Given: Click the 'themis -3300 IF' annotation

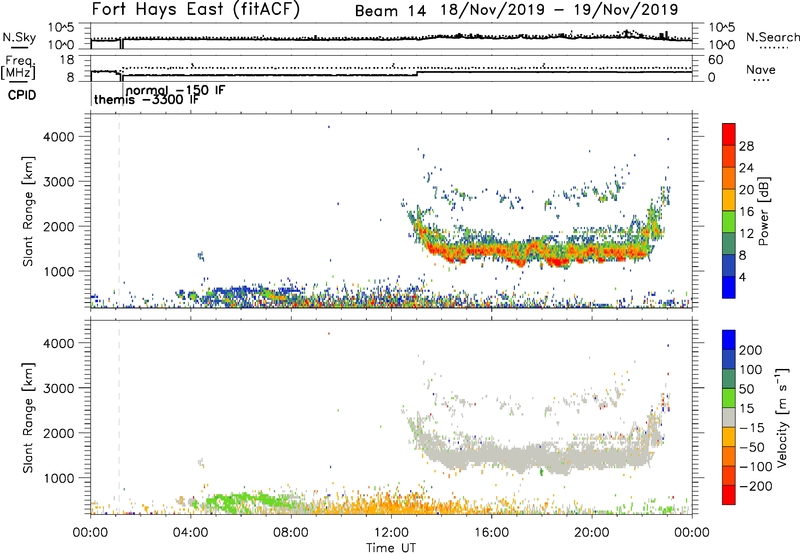Looking at the screenshot, I should (147, 100).
